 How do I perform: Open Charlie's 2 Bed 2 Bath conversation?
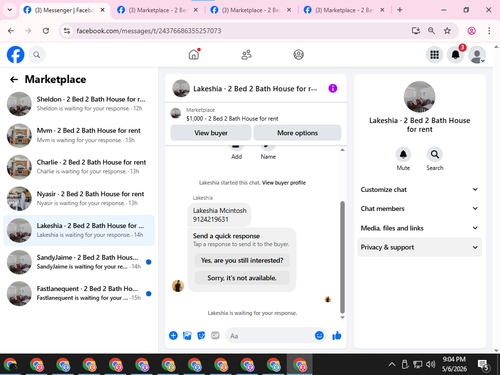point(79,167)
